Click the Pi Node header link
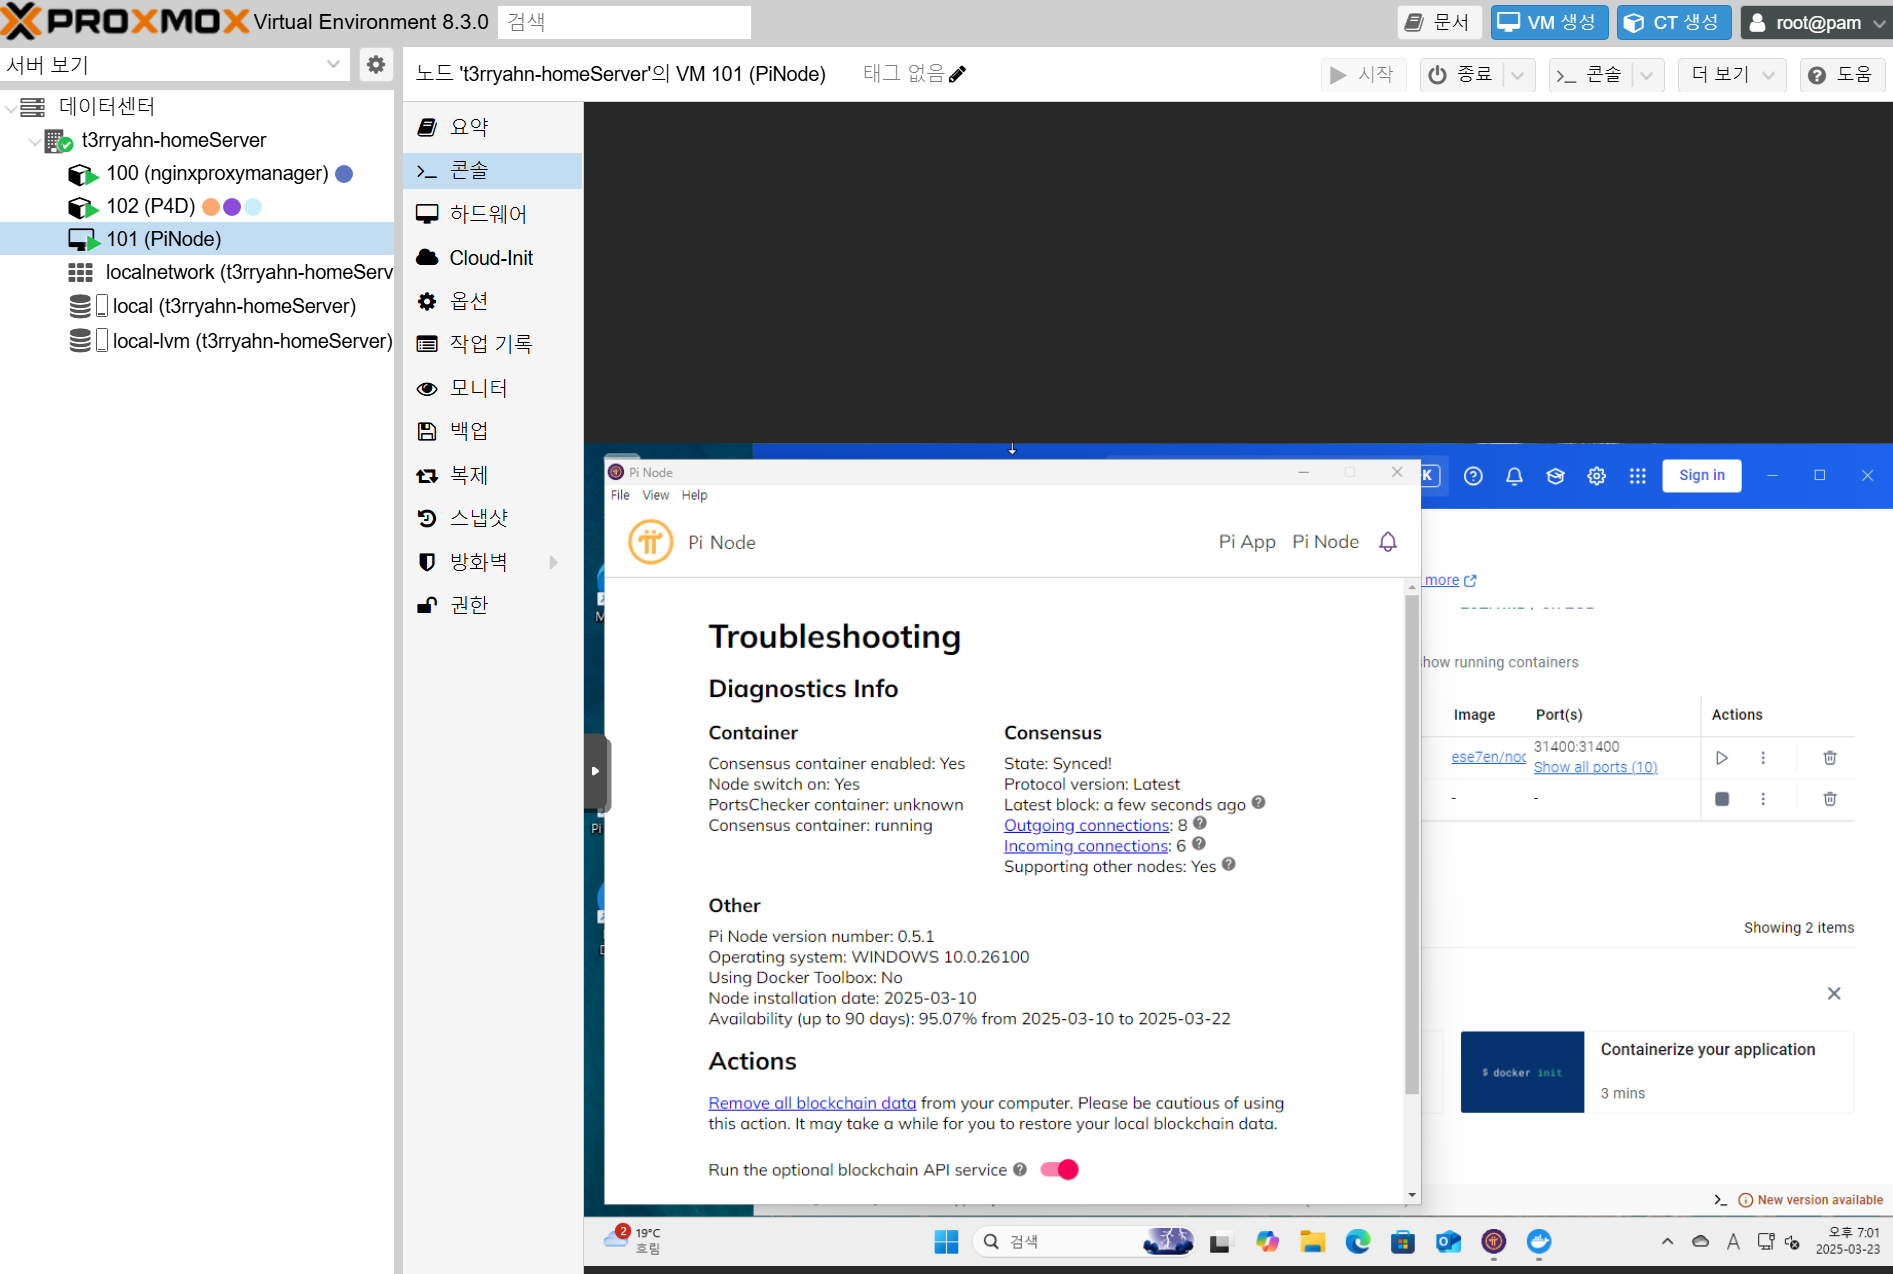1893x1274 pixels. (1325, 542)
